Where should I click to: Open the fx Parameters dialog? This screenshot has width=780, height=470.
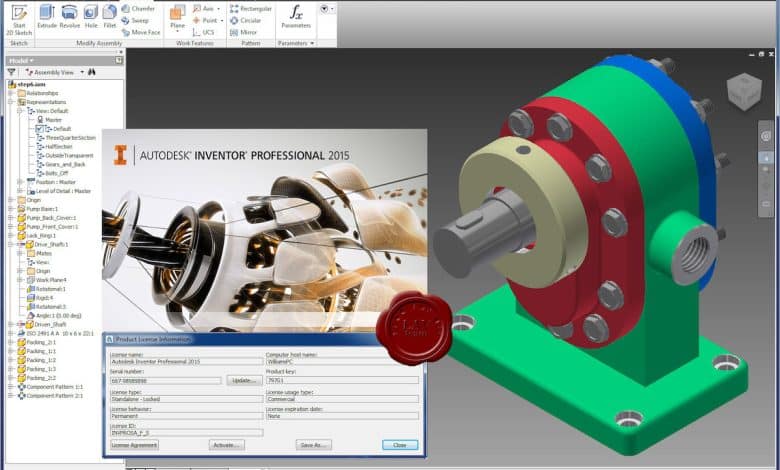296,16
